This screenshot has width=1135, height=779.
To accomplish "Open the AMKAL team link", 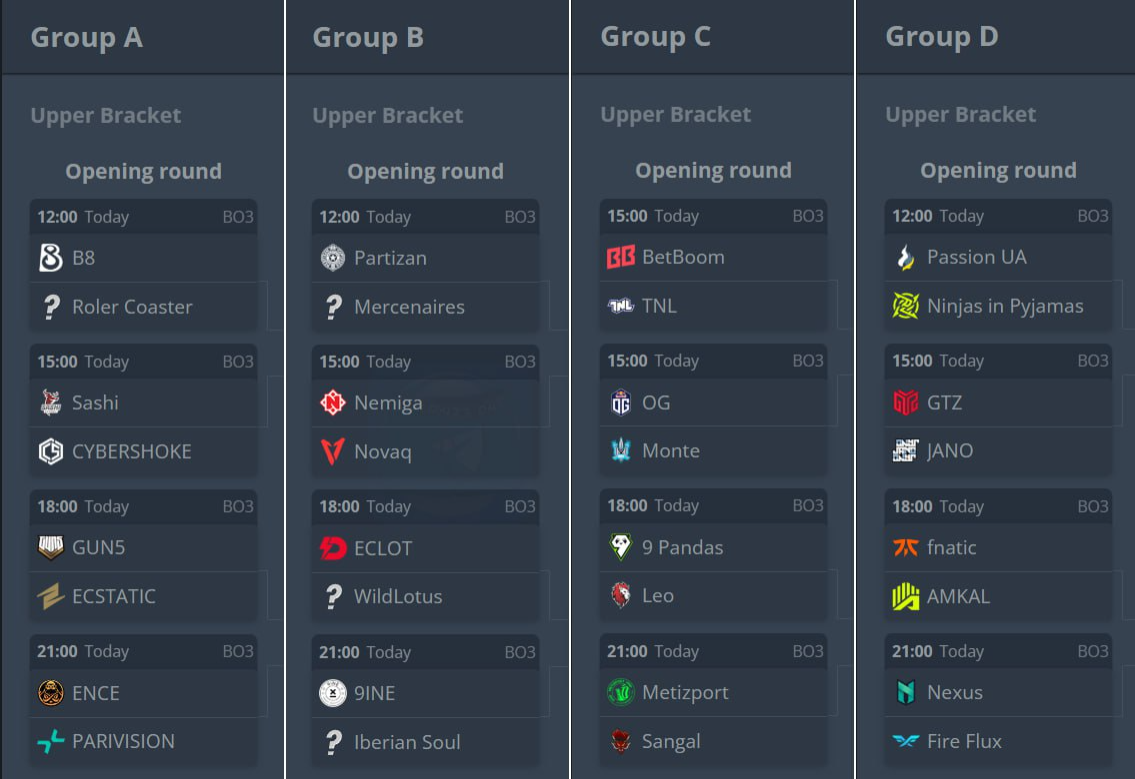I will pos(958,597).
